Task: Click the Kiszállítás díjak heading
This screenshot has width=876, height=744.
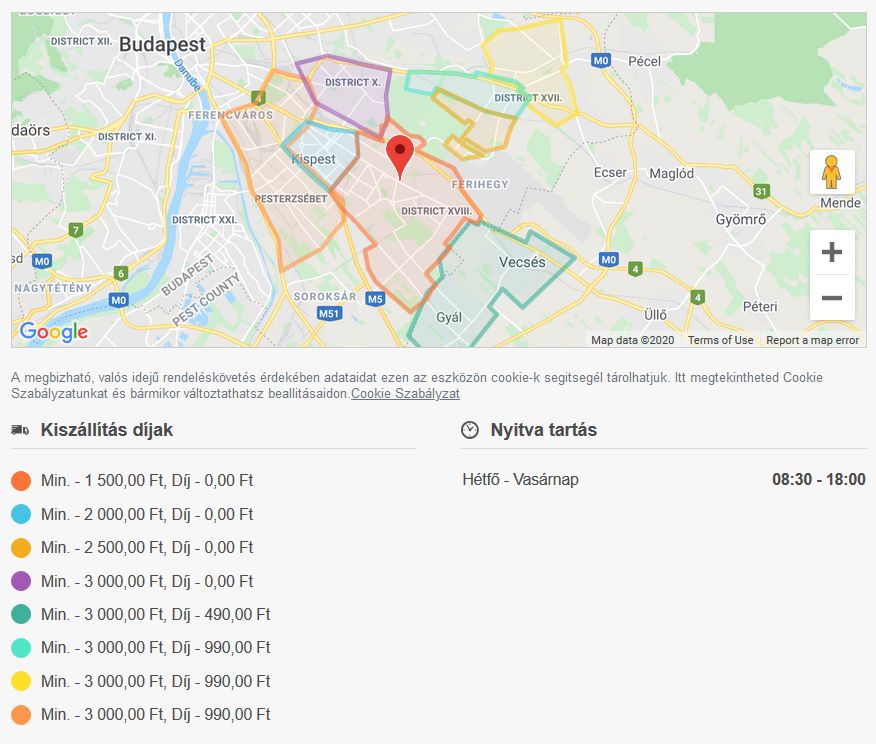Action: 107,430
